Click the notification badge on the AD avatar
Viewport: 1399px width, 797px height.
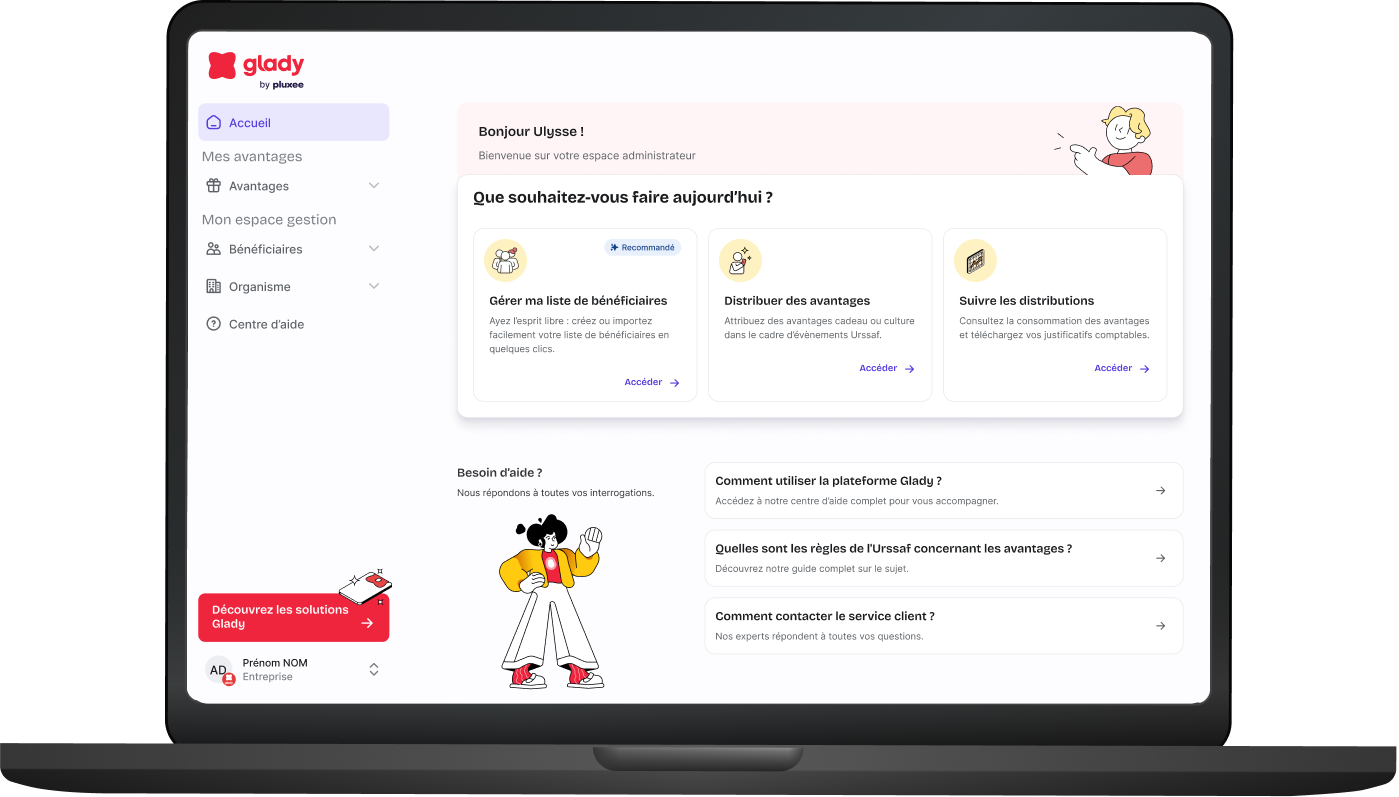(x=227, y=678)
